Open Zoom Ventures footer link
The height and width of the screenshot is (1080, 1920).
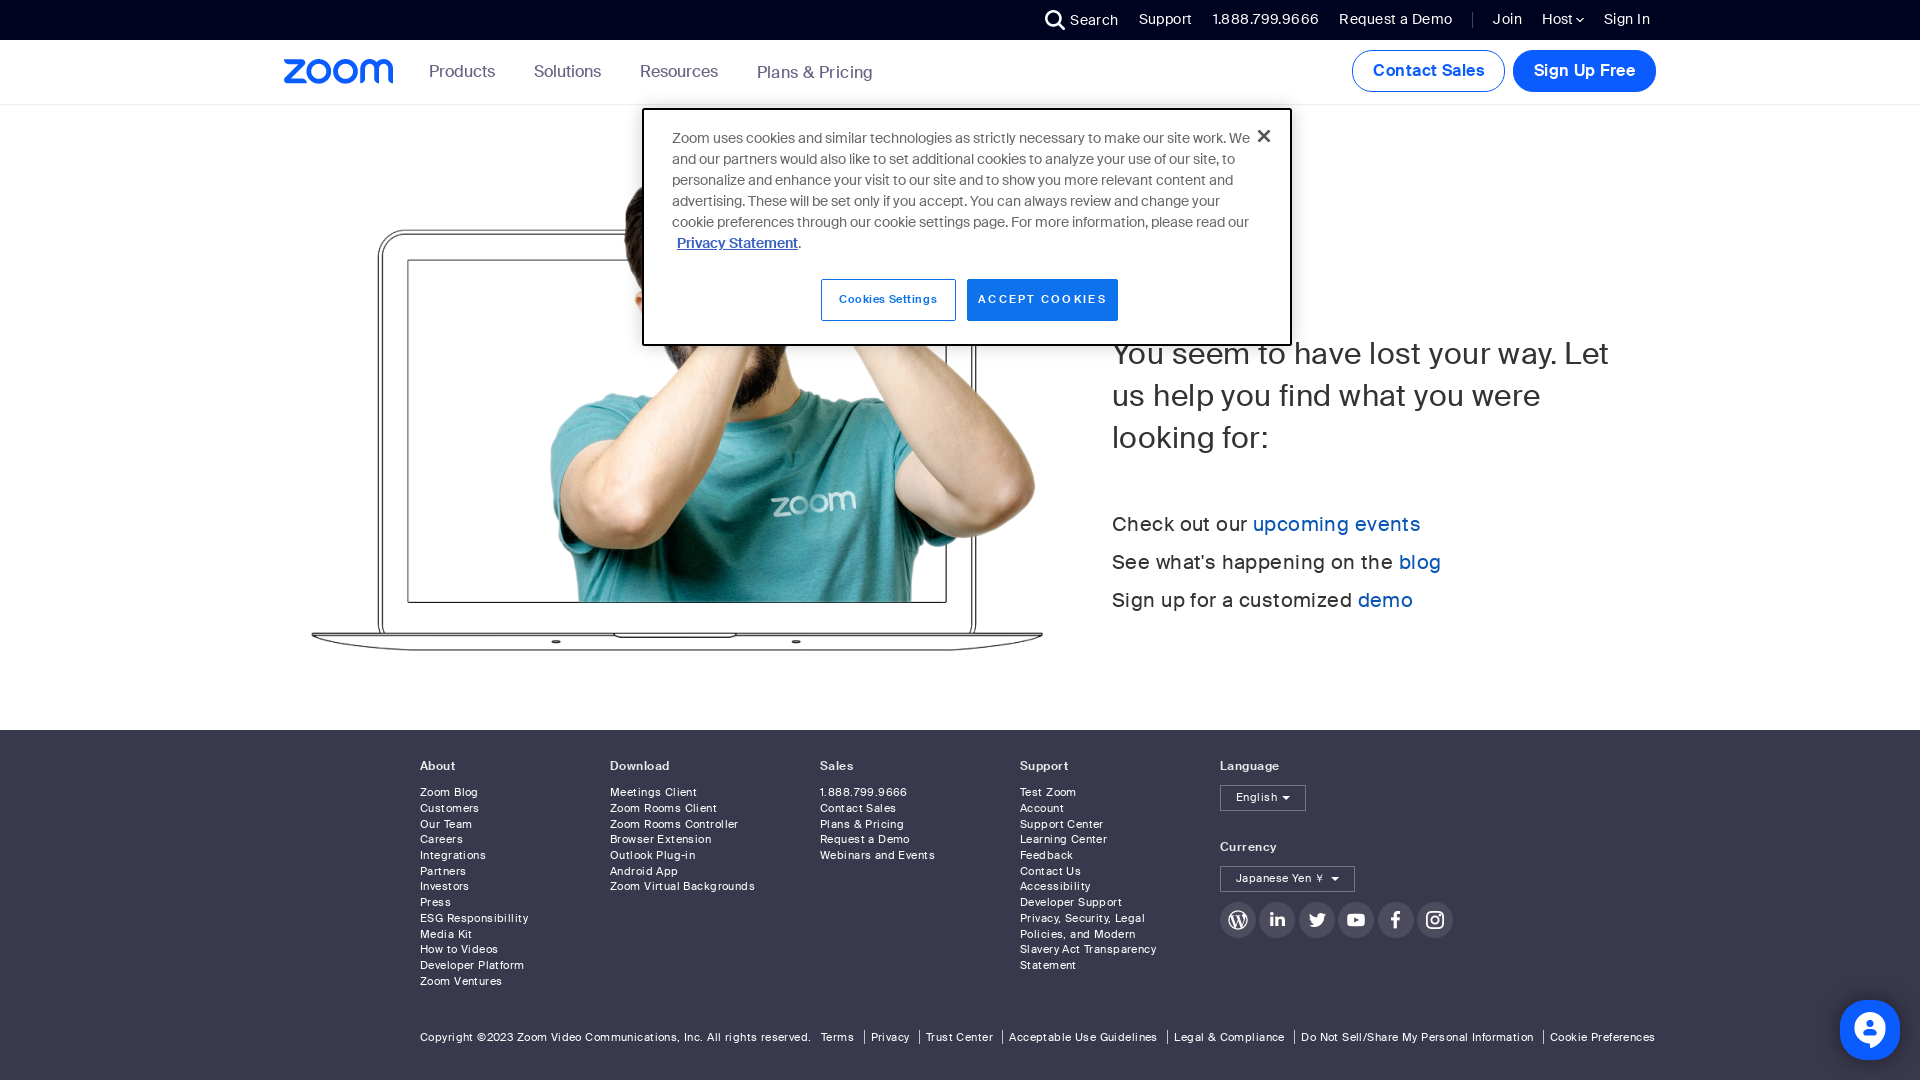tap(461, 982)
